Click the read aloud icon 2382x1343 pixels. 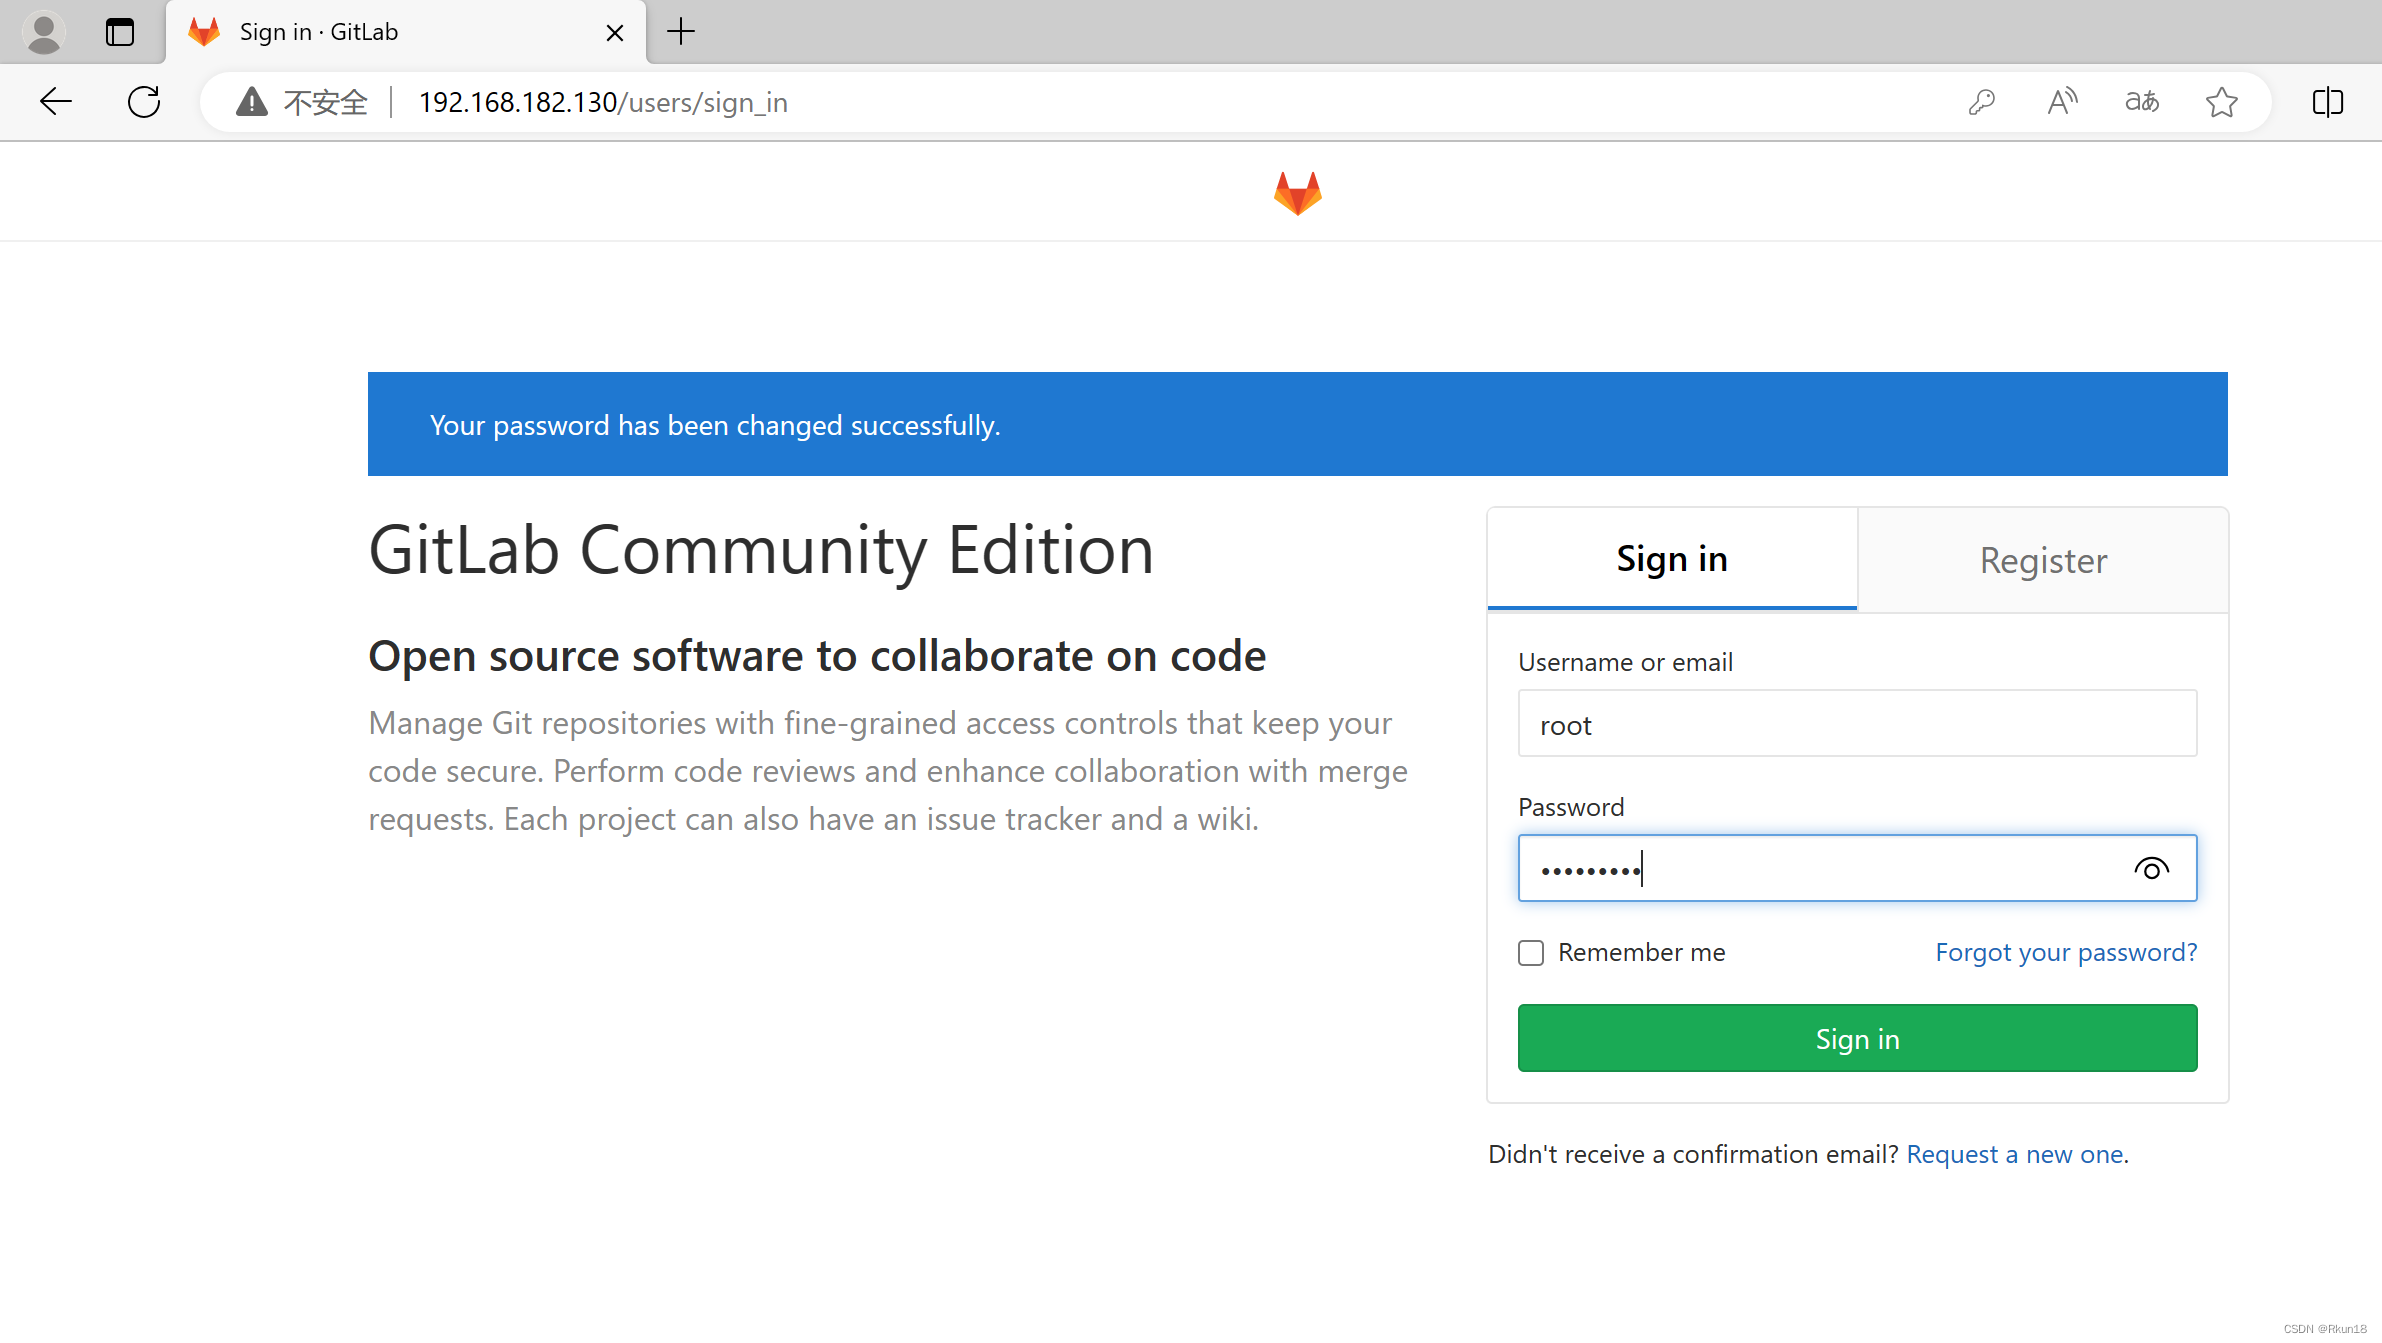tap(2062, 102)
